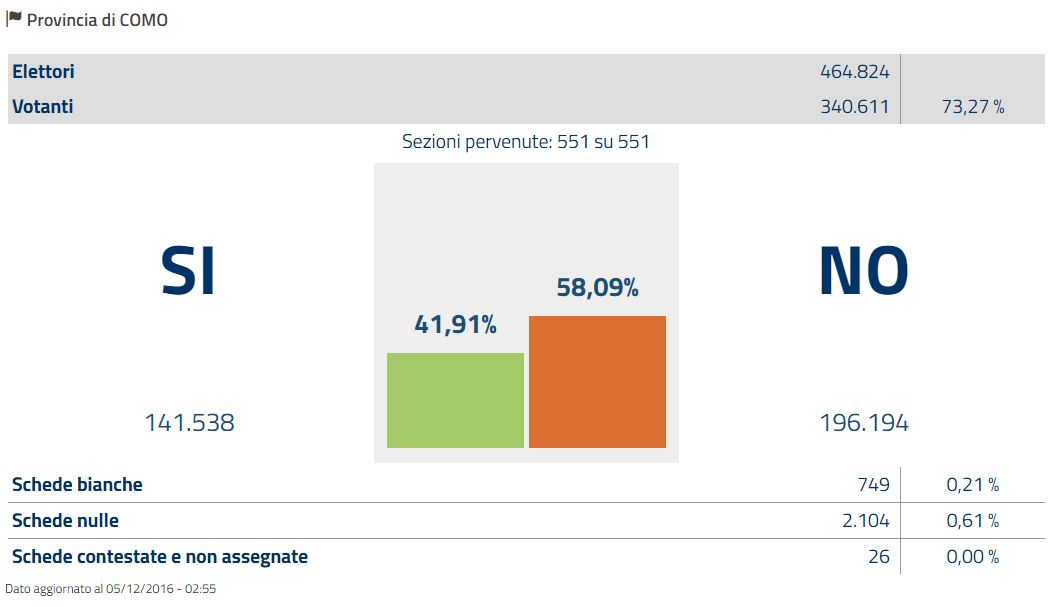Image resolution: width=1054 pixels, height=607 pixels.
Task: Click the Schede nulle row label
Action: coord(65,521)
